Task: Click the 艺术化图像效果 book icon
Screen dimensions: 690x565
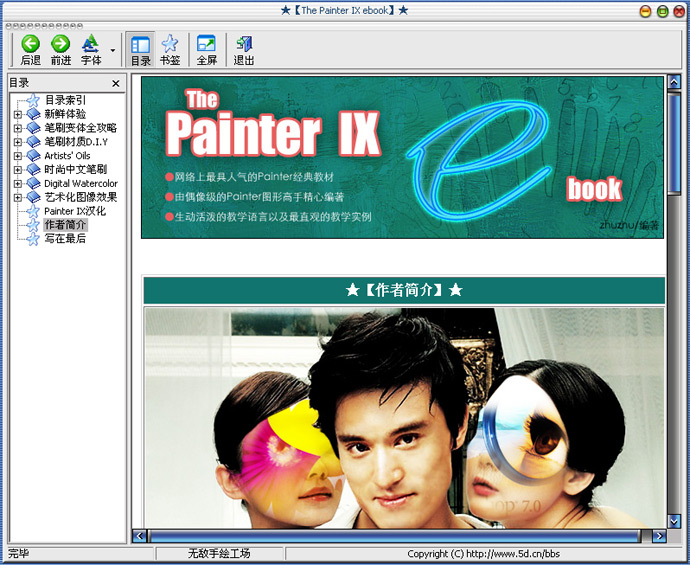Action: point(33,197)
